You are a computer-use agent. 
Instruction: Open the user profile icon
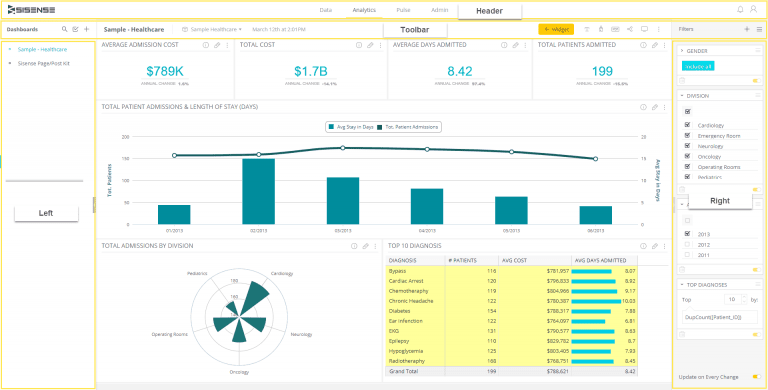coord(753,9)
